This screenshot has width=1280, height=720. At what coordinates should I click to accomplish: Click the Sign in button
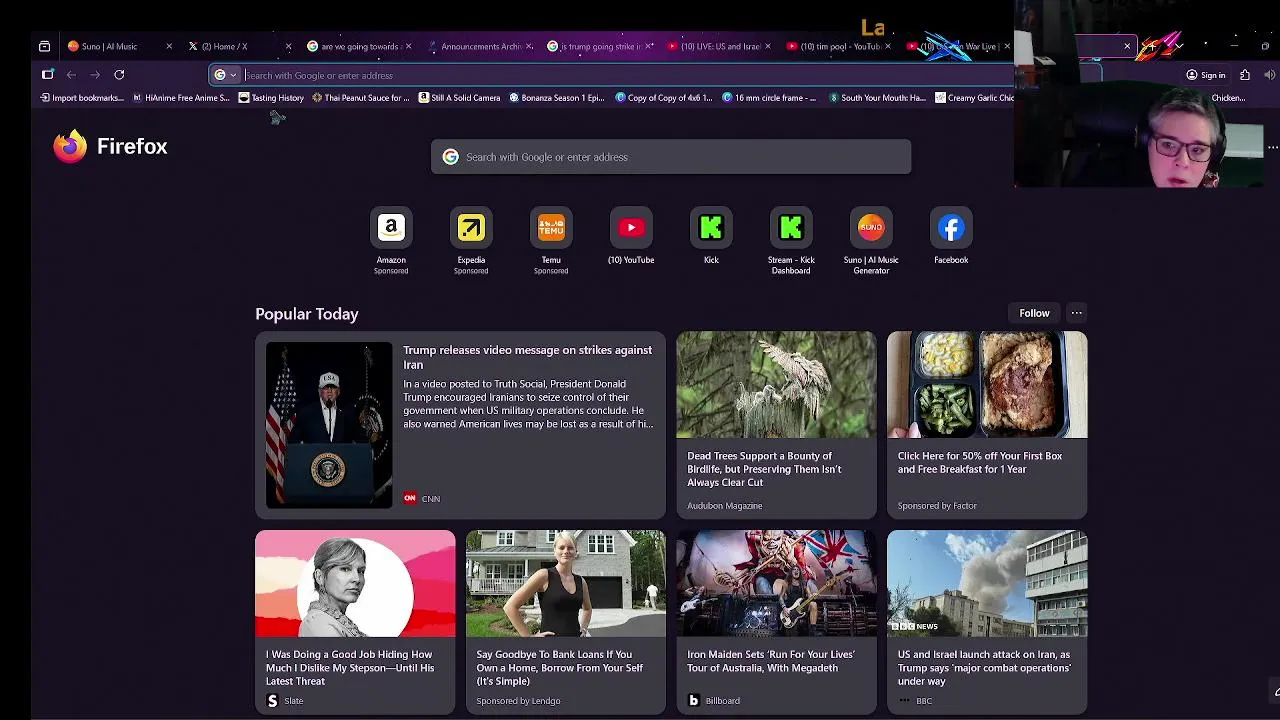pyautogui.click(x=1205, y=75)
